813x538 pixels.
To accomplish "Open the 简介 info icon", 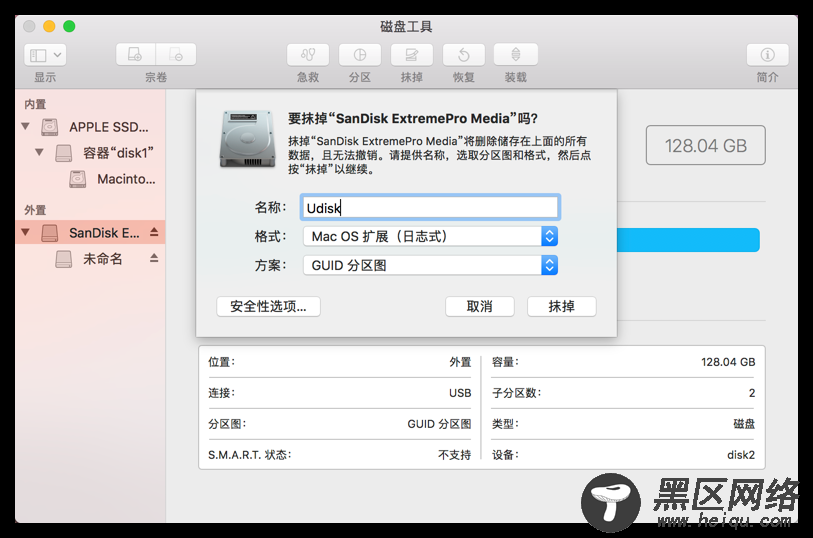I will 767,54.
